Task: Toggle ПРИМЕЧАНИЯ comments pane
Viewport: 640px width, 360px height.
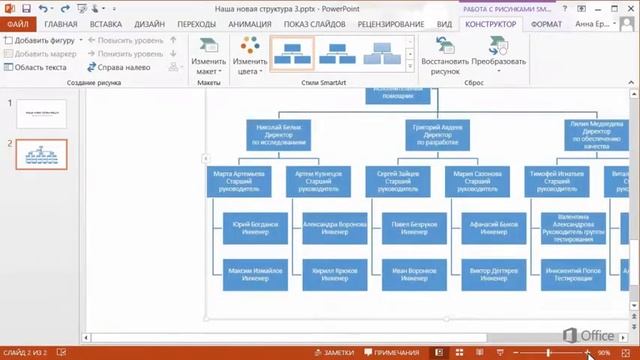Action: click(391, 353)
